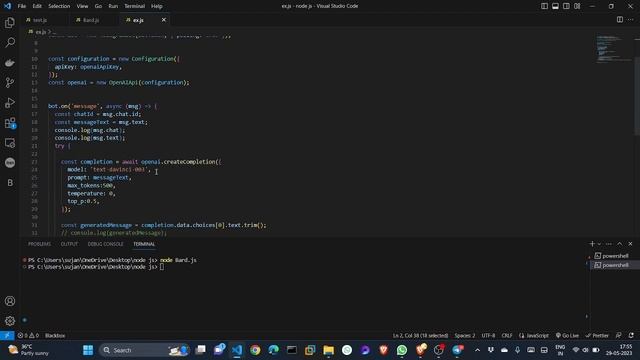The height and width of the screenshot is (360, 640).
Task: Open Customize Layout icon in title bar
Action: tap(577, 6)
